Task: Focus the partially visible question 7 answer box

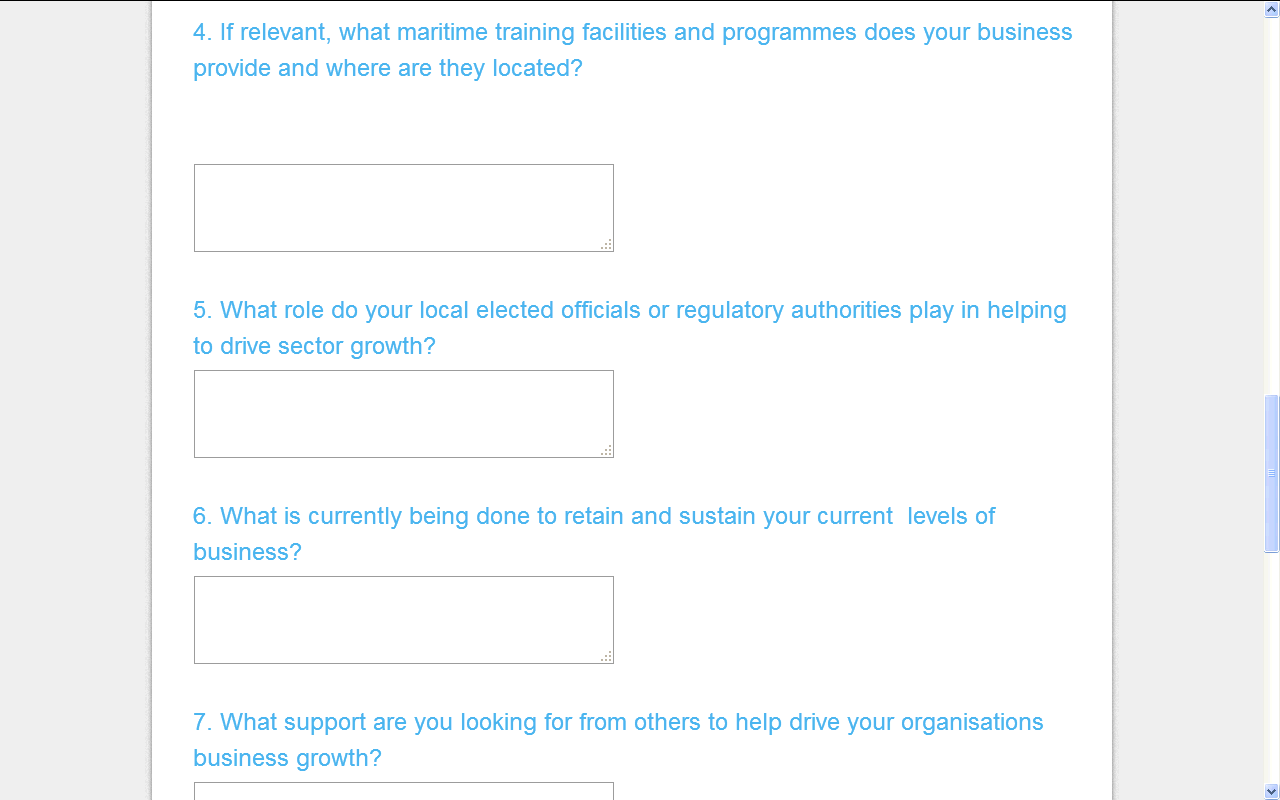Action: (x=403, y=791)
